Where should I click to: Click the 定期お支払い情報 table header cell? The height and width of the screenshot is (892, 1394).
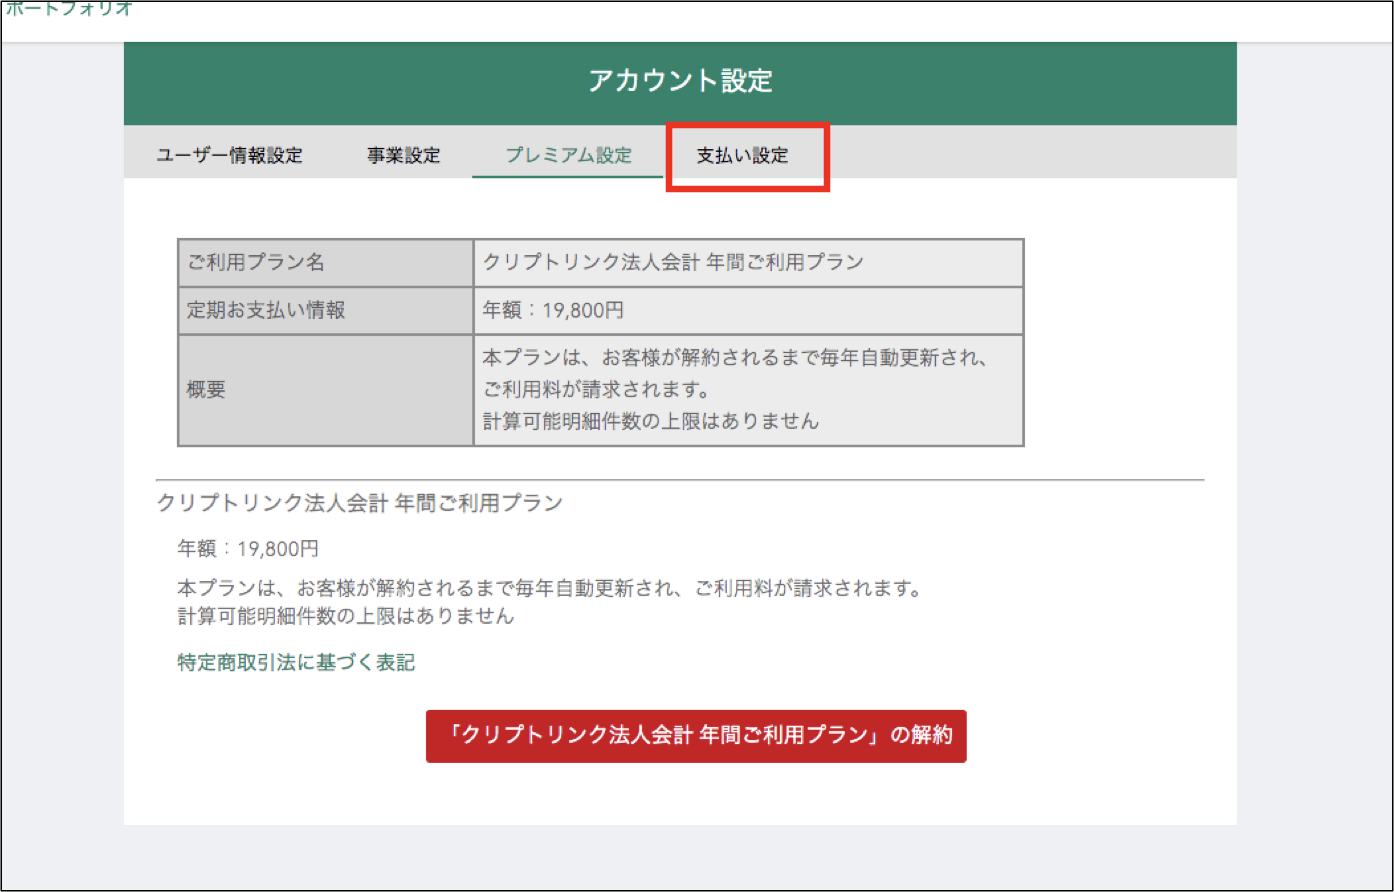326,311
